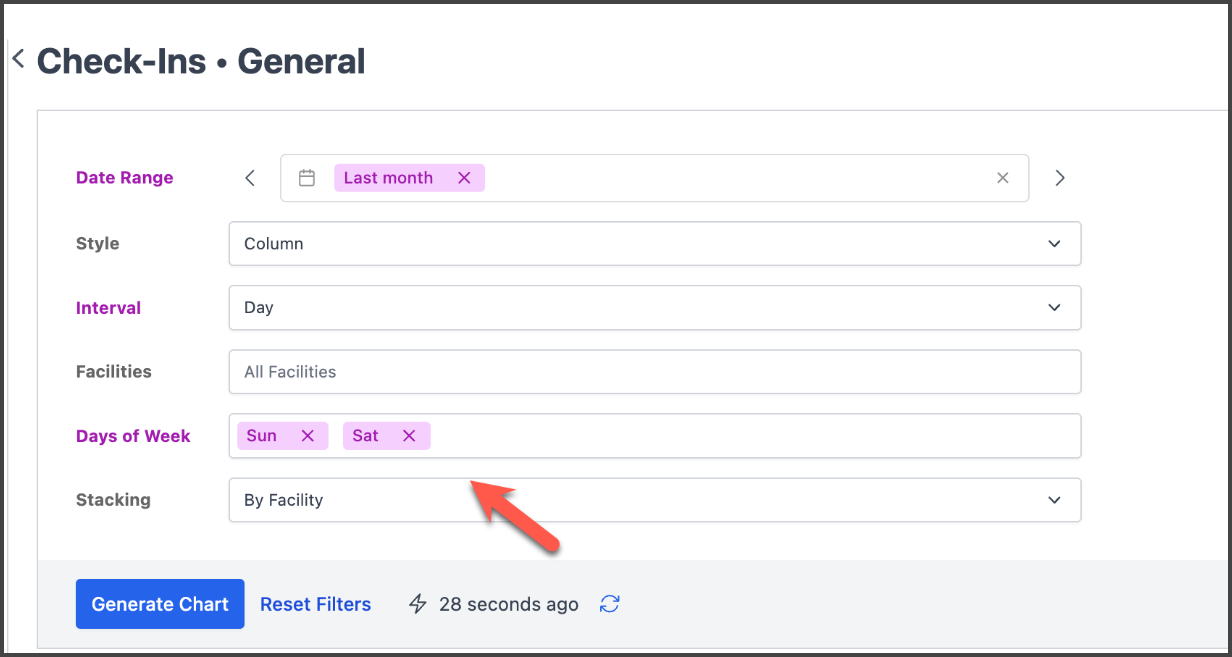Screen dimensions: 1232x657
Task: Click the refresh icon next to timestamp
Action: click(610, 604)
